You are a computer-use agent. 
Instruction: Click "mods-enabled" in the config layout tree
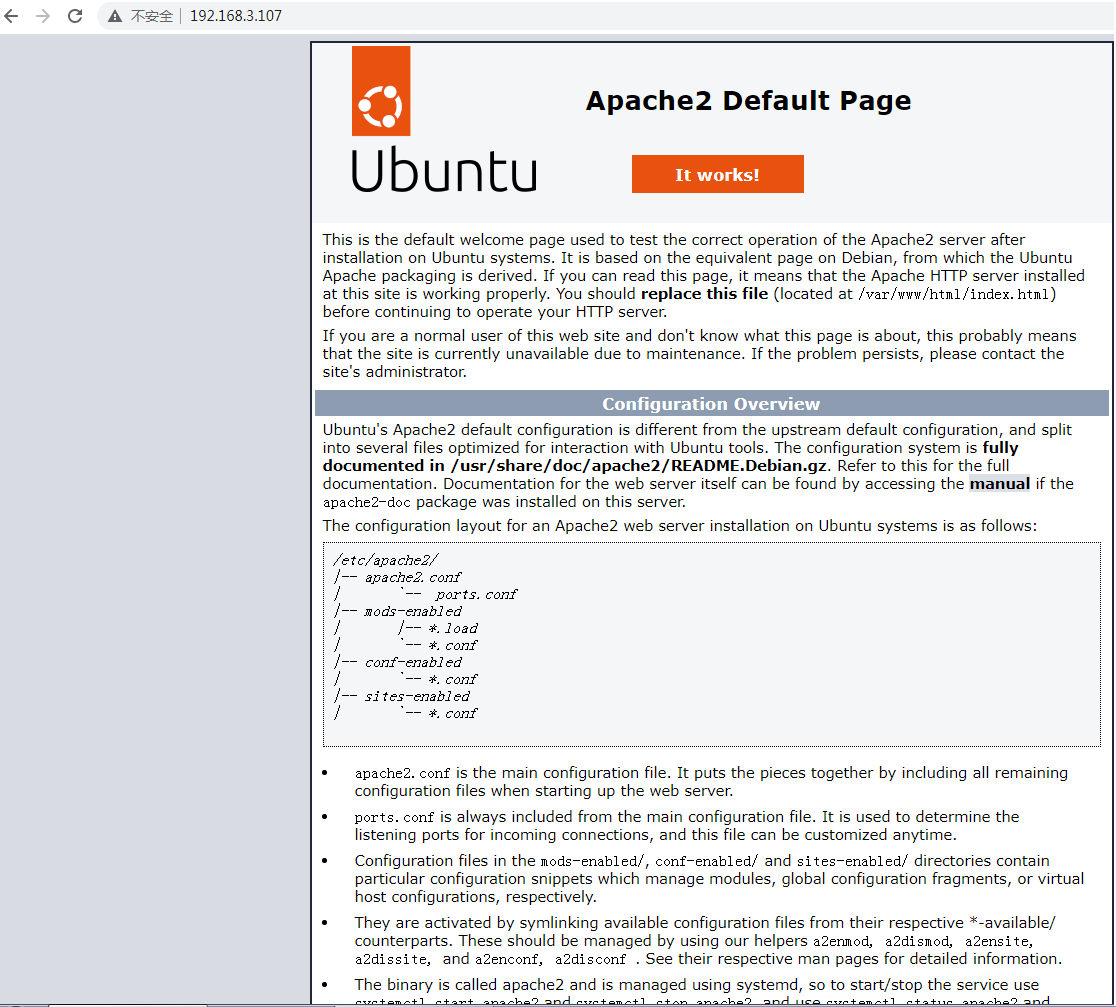point(413,611)
